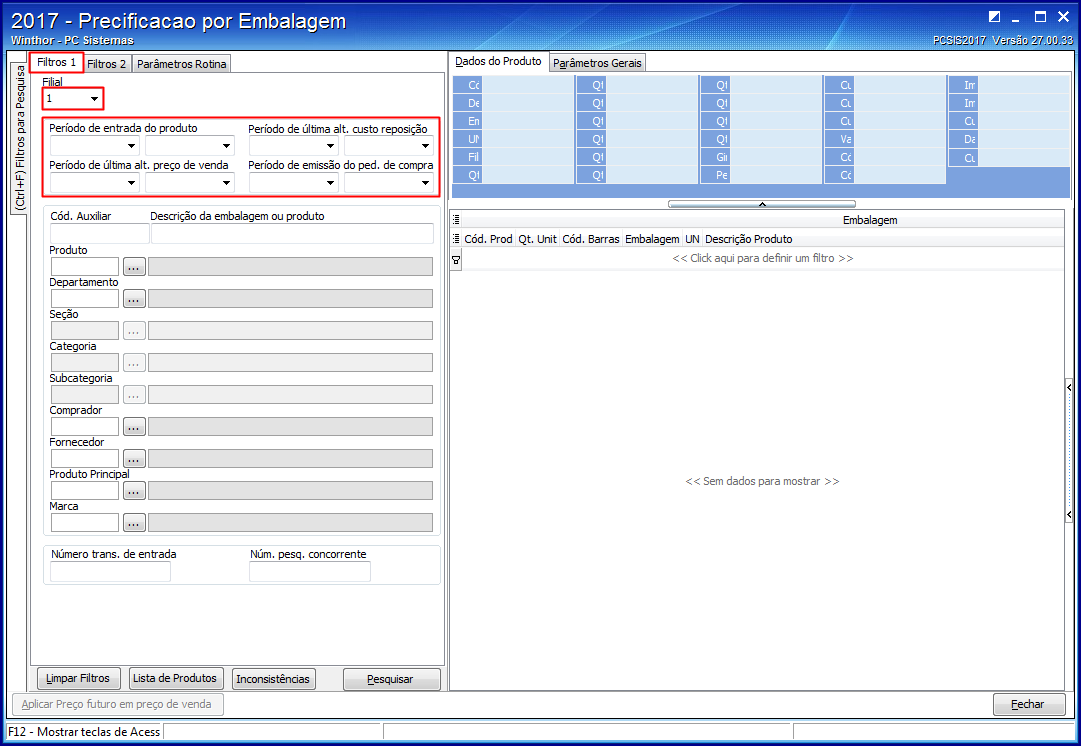Click the Fornecedor code input field
Image resolution: width=1081 pixels, height=746 pixels.
[x=85, y=458]
